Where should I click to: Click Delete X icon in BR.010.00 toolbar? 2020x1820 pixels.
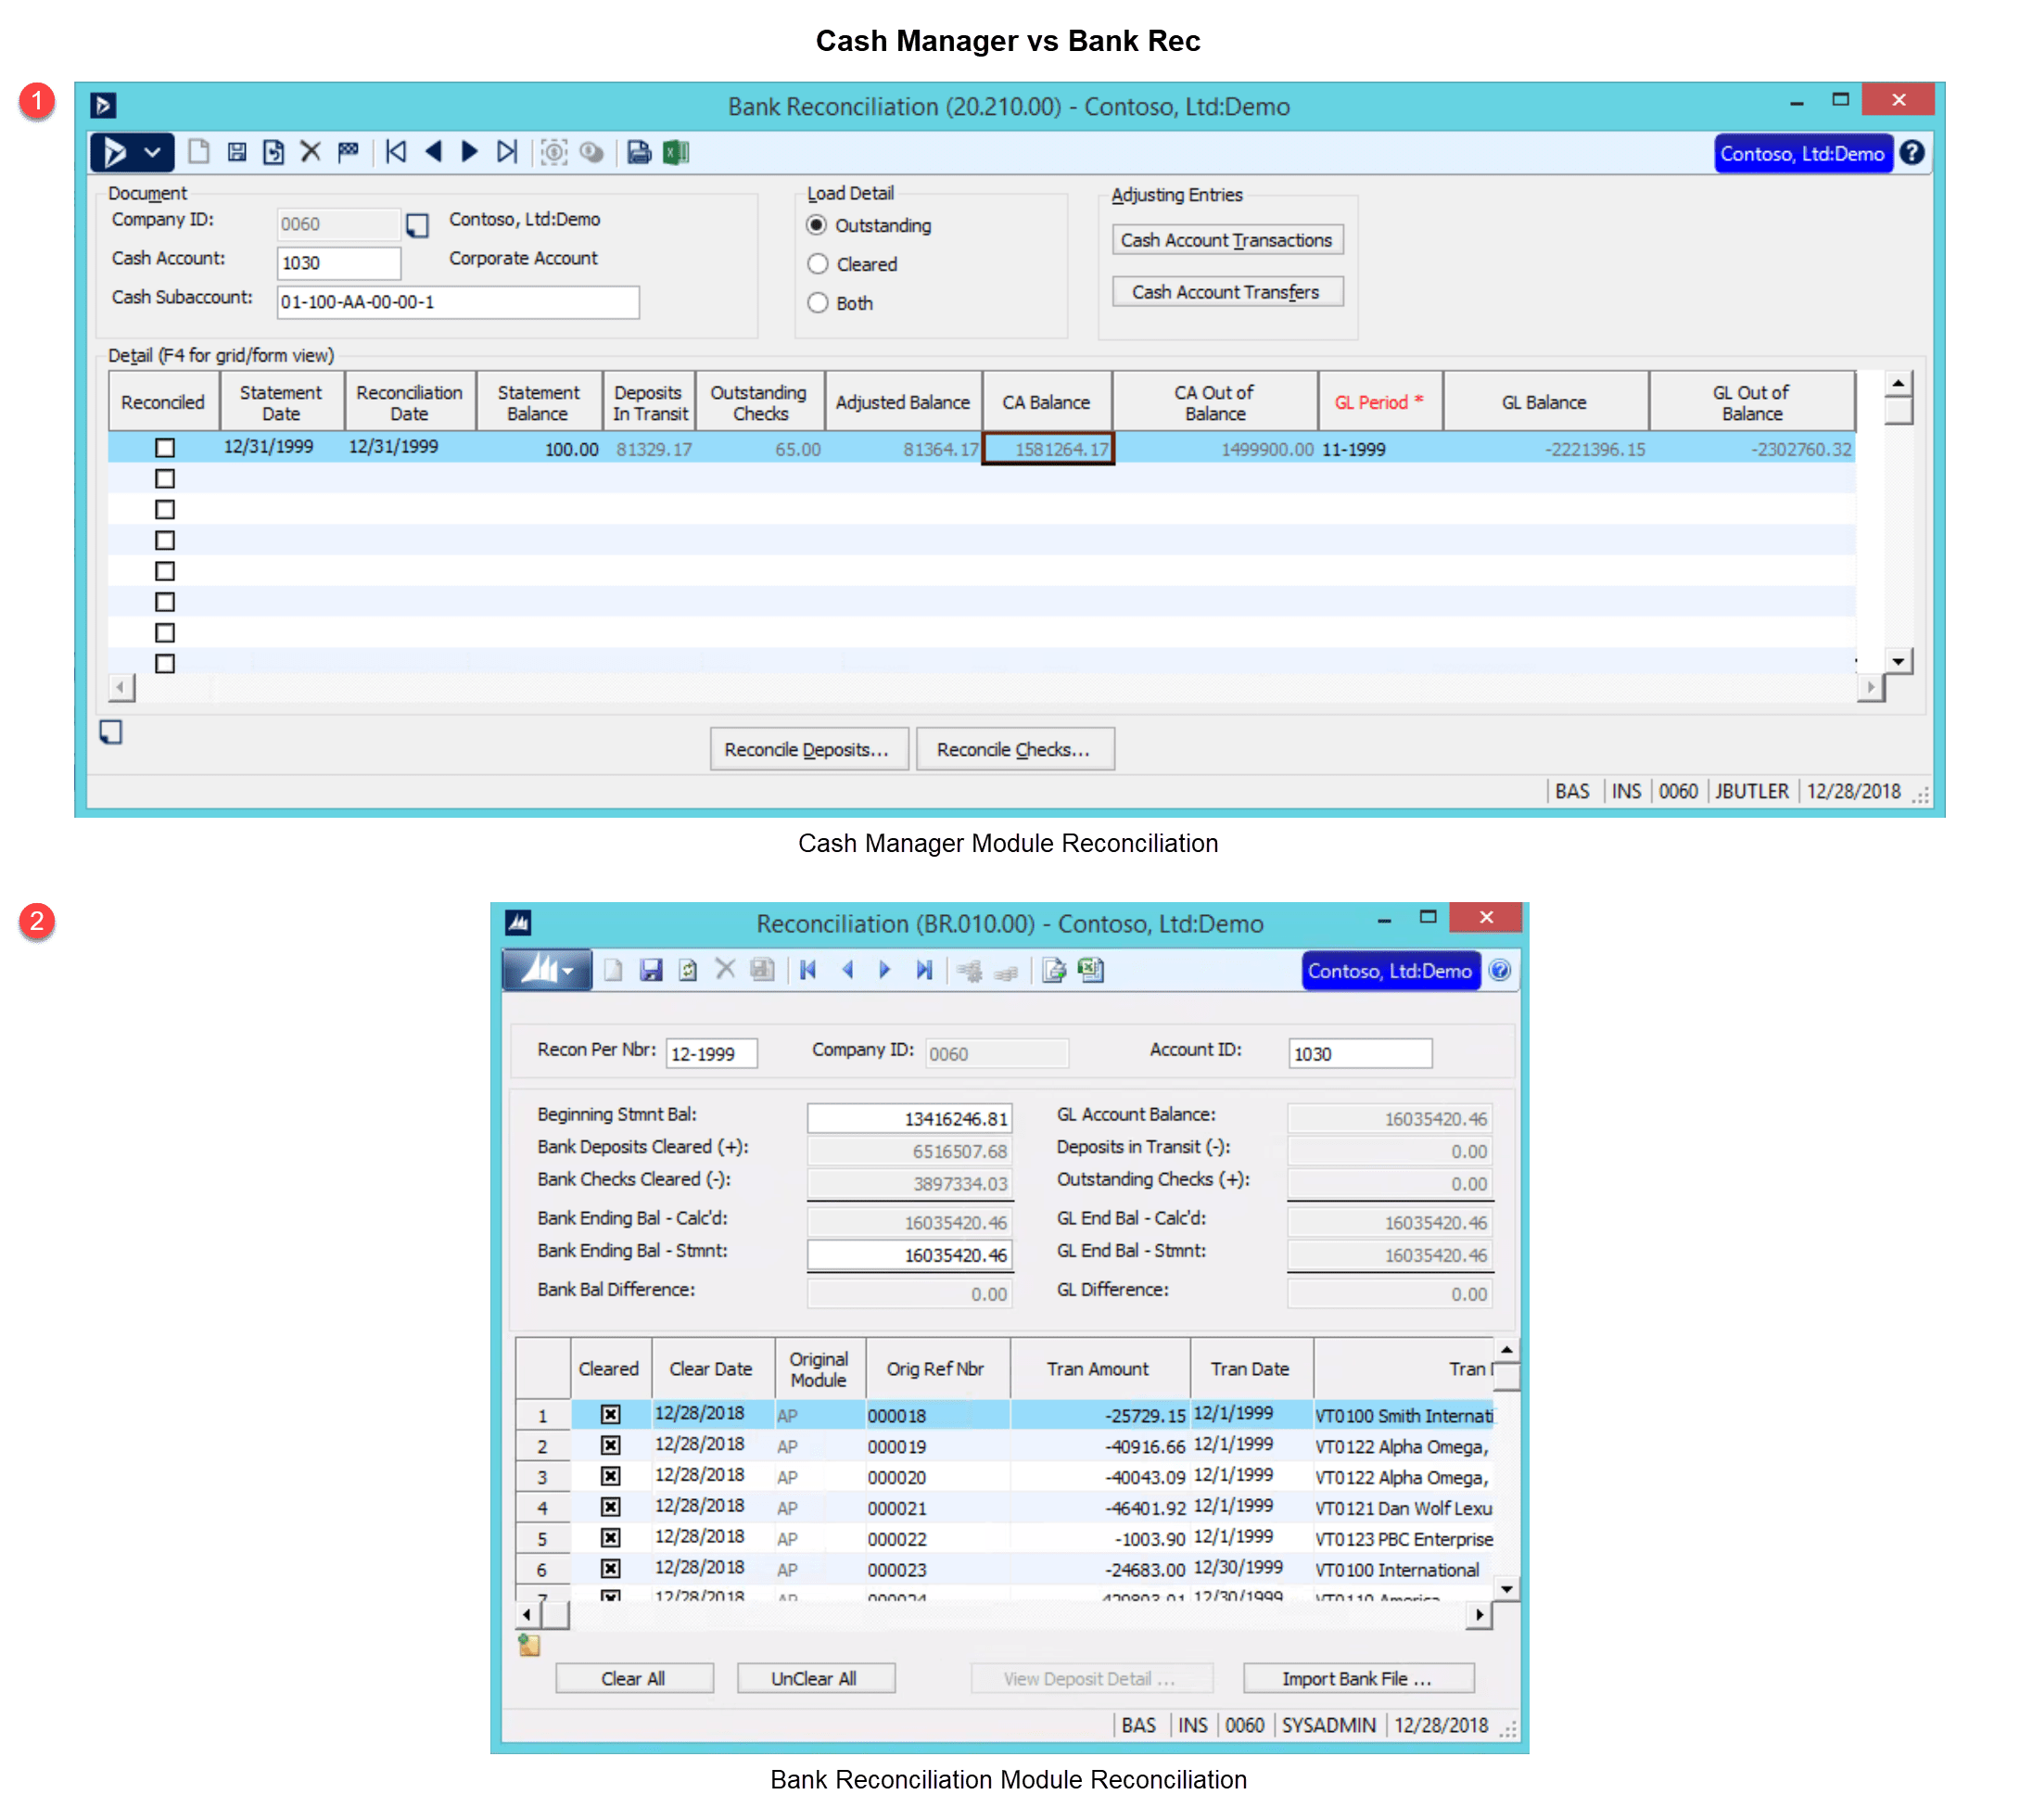(725, 969)
